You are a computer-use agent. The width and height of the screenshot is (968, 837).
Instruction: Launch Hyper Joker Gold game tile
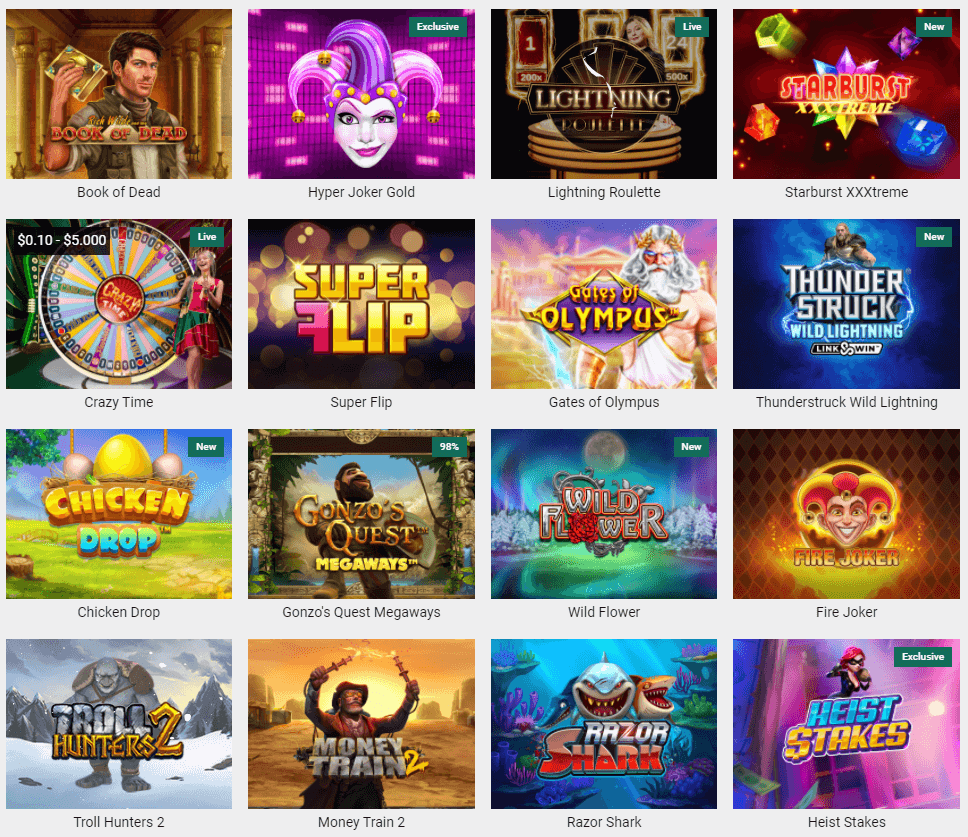click(361, 94)
